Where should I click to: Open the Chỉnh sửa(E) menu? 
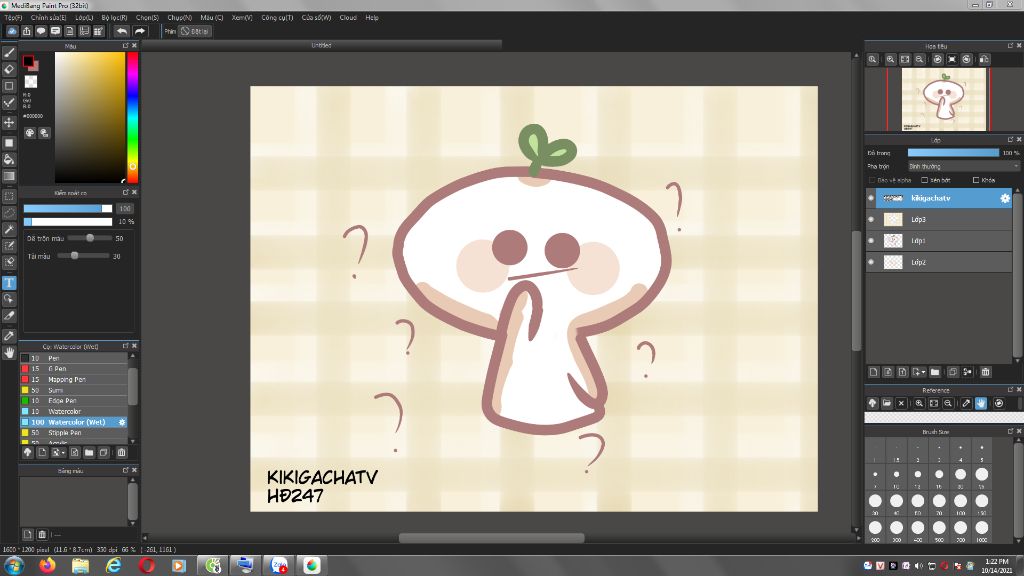(x=48, y=18)
